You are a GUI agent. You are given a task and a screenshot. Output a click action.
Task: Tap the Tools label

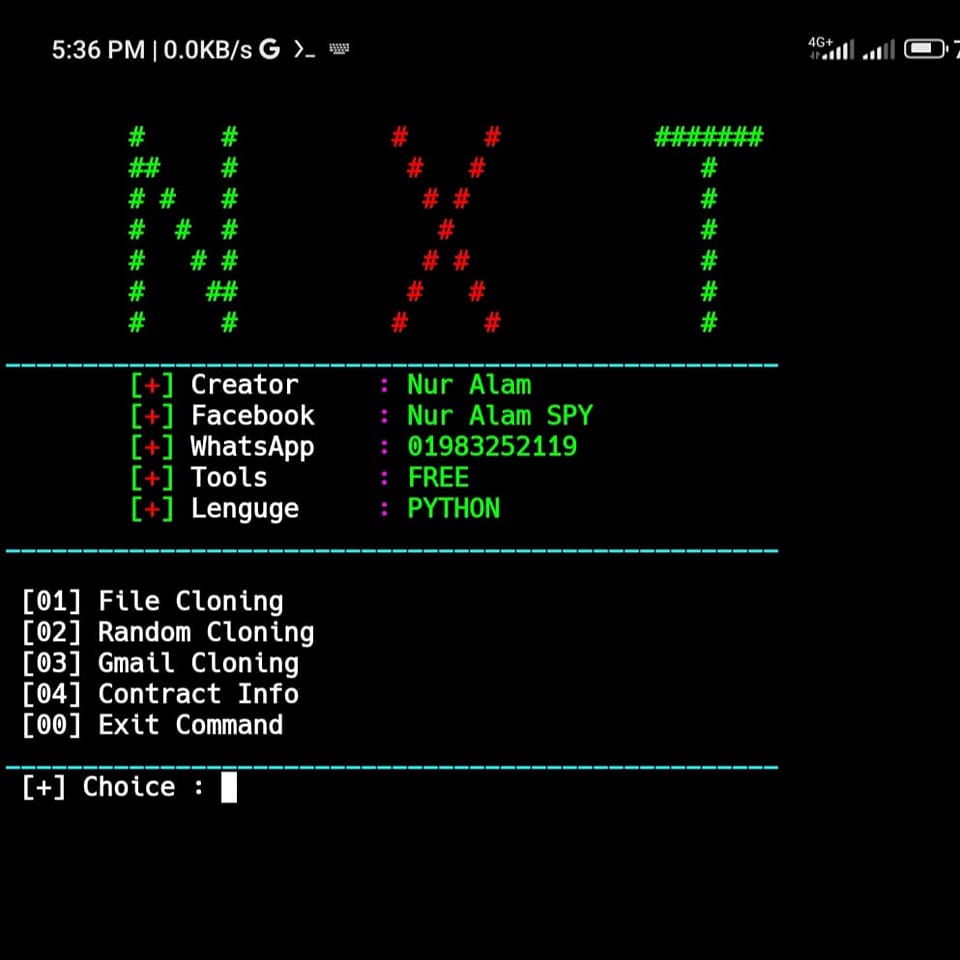point(229,478)
